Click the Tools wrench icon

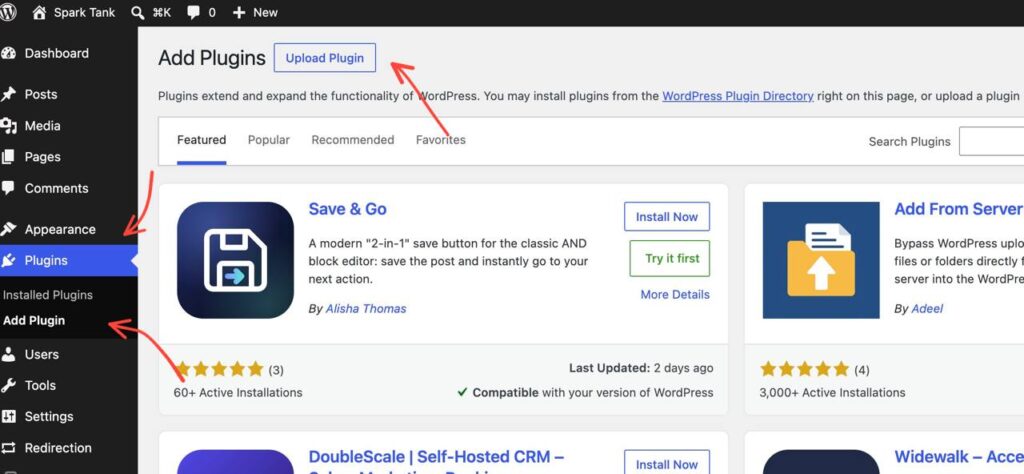pos(8,386)
